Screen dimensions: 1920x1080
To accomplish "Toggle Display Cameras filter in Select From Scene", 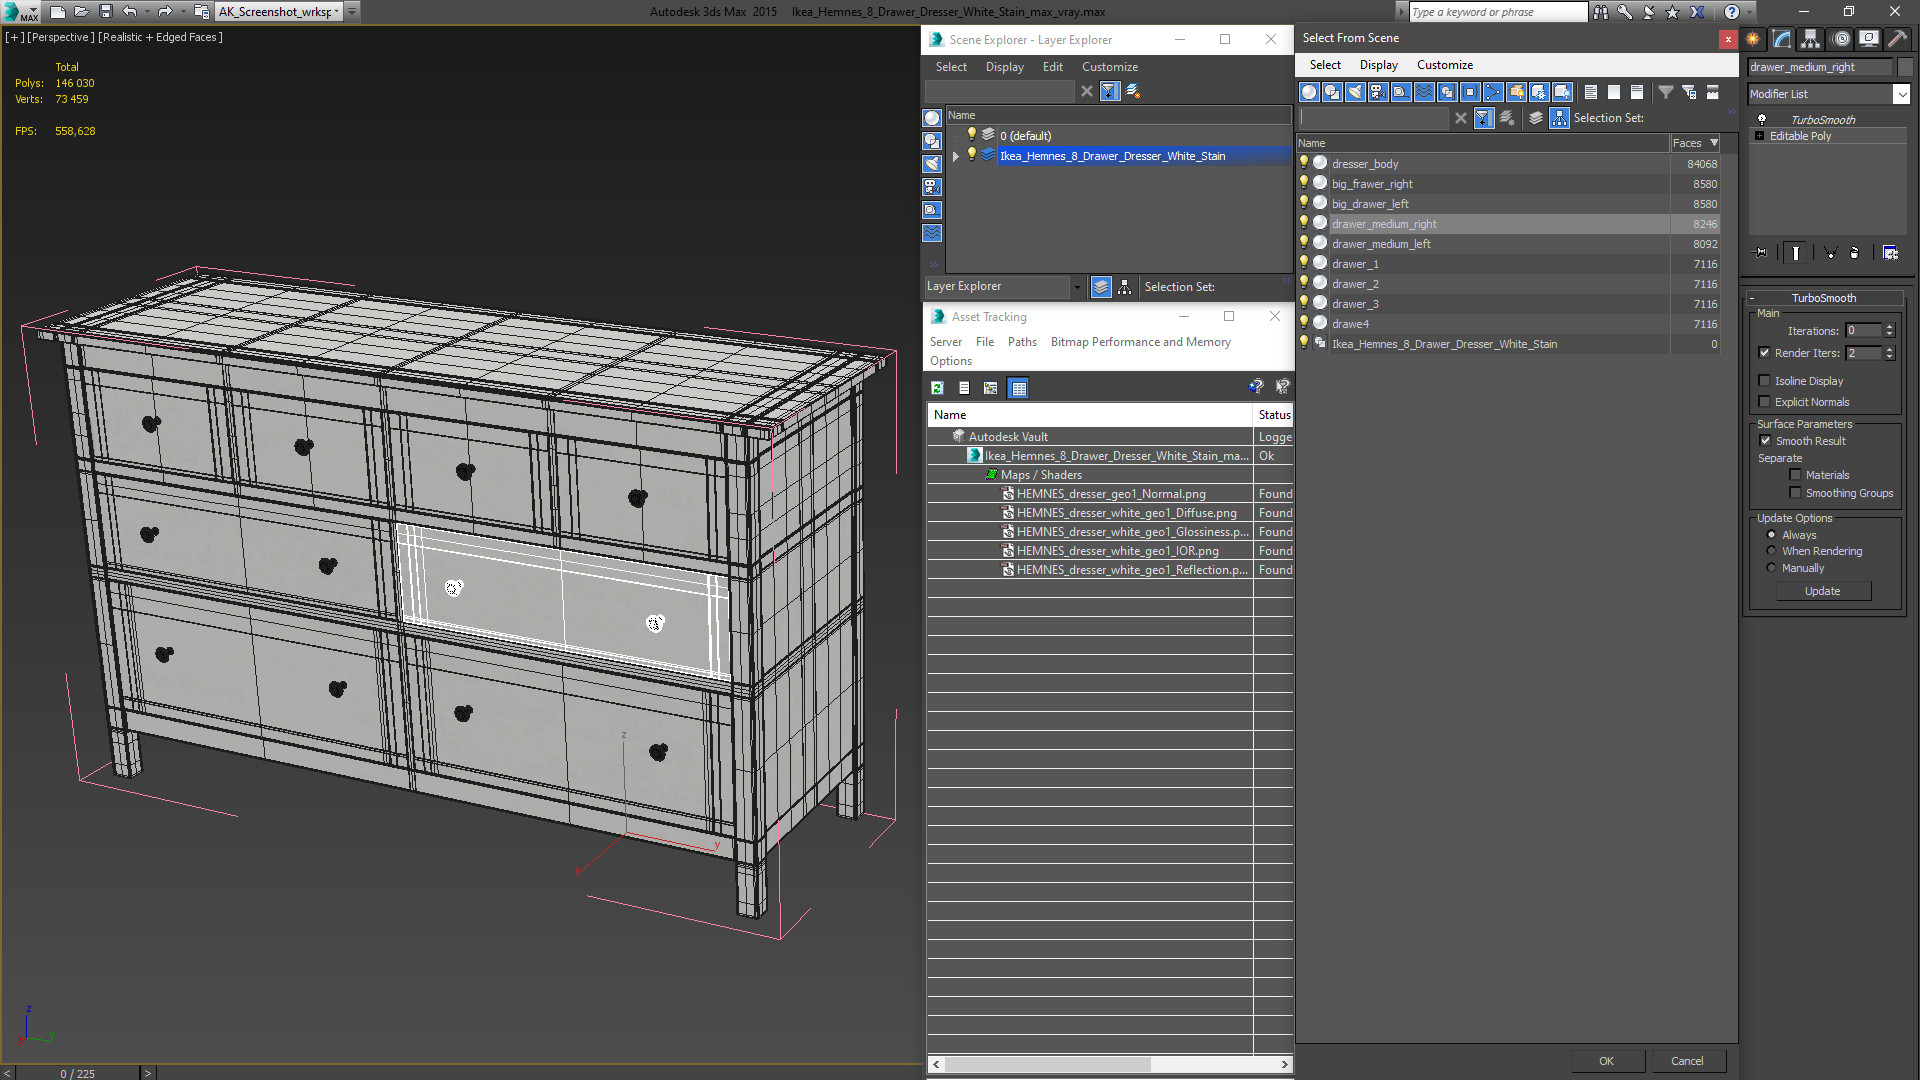I will coord(1378,92).
